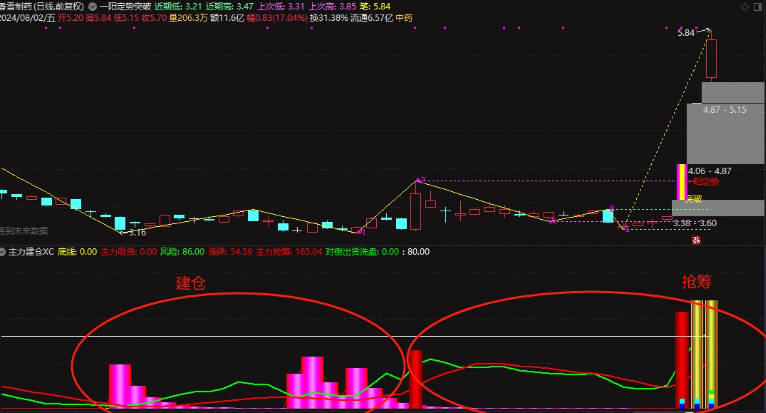Click the 底线: 0.00 value

tap(77, 252)
